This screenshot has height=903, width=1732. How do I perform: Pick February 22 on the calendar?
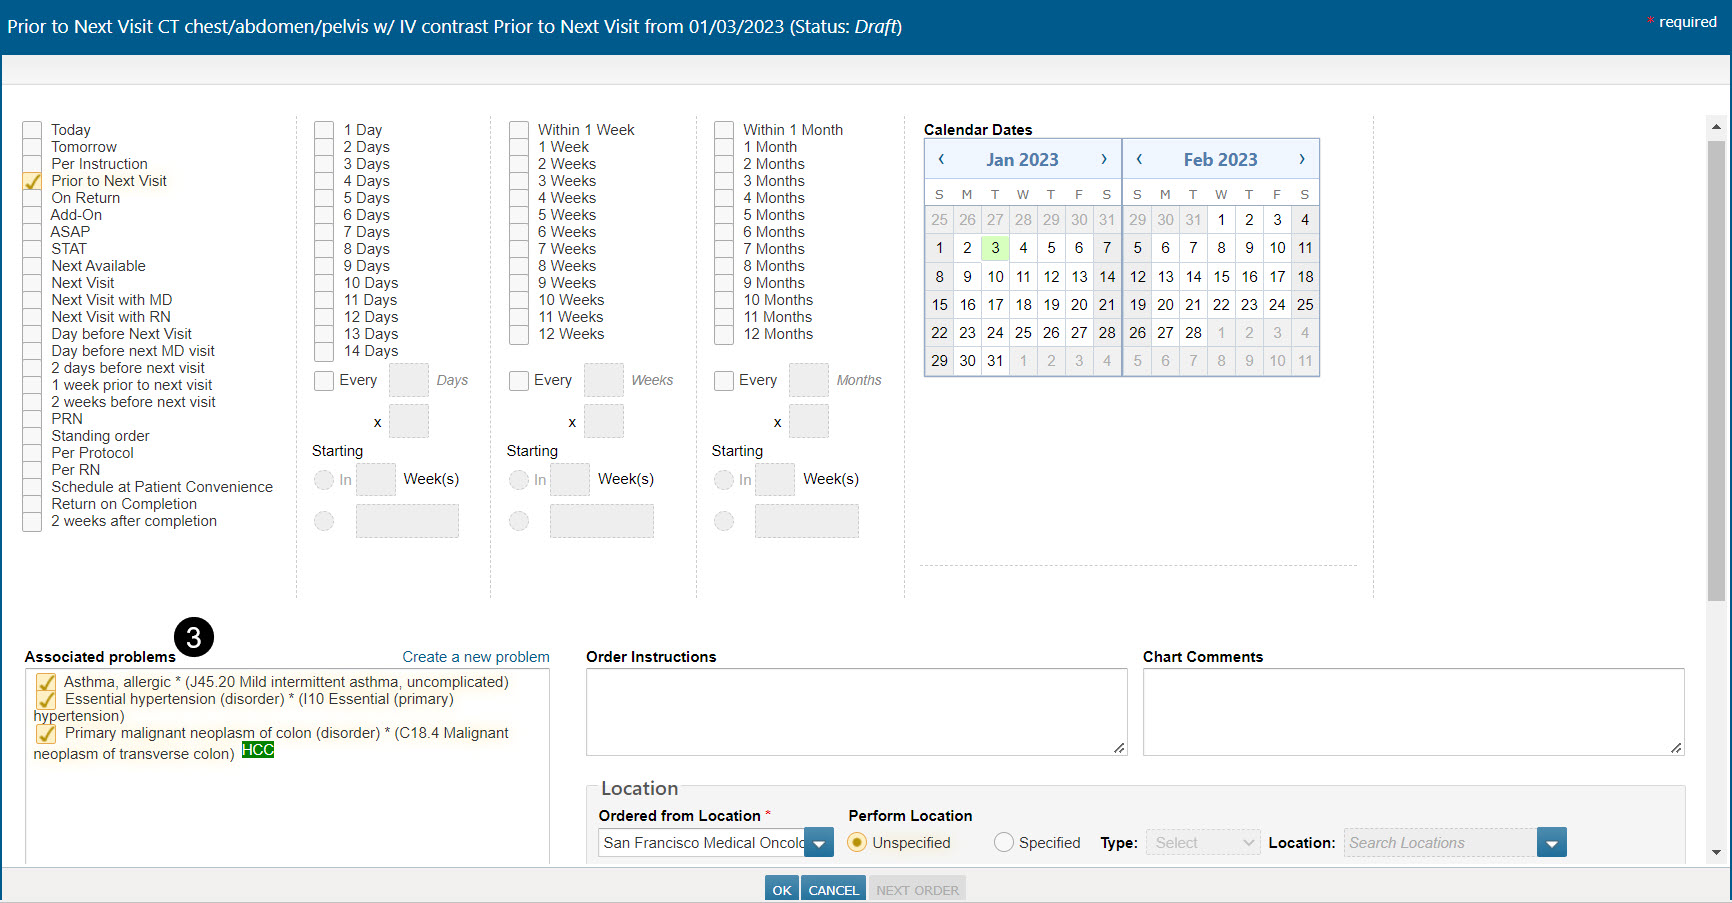click(x=1221, y=305)
